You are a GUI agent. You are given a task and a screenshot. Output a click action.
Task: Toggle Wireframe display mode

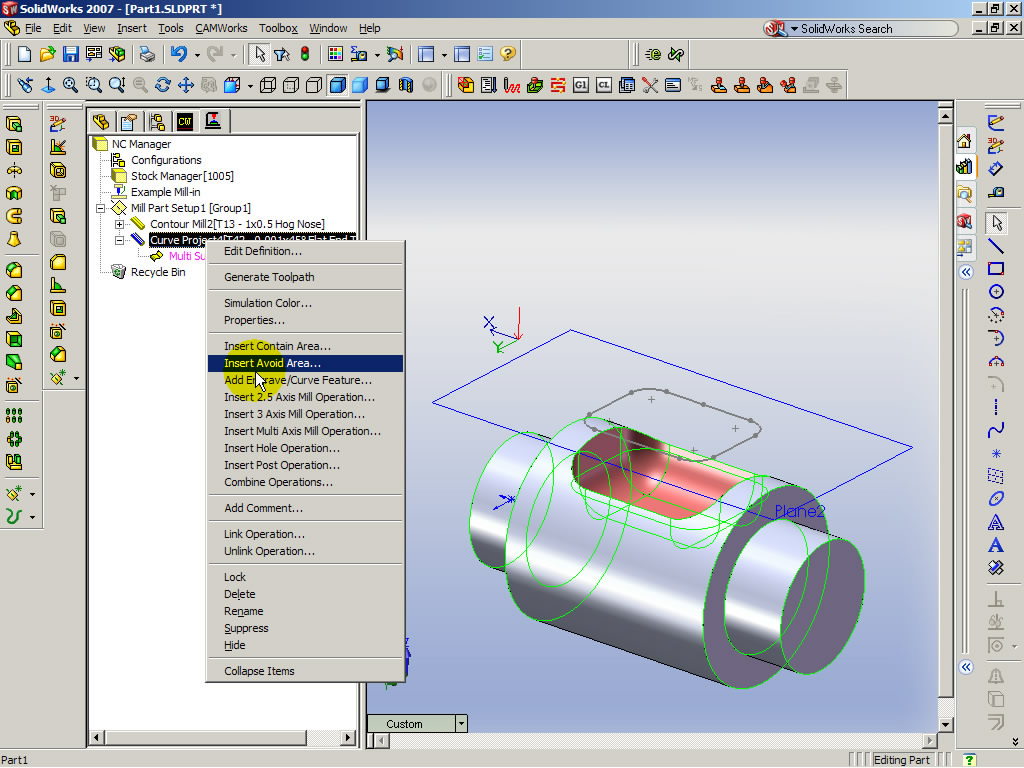pos(268,85)
